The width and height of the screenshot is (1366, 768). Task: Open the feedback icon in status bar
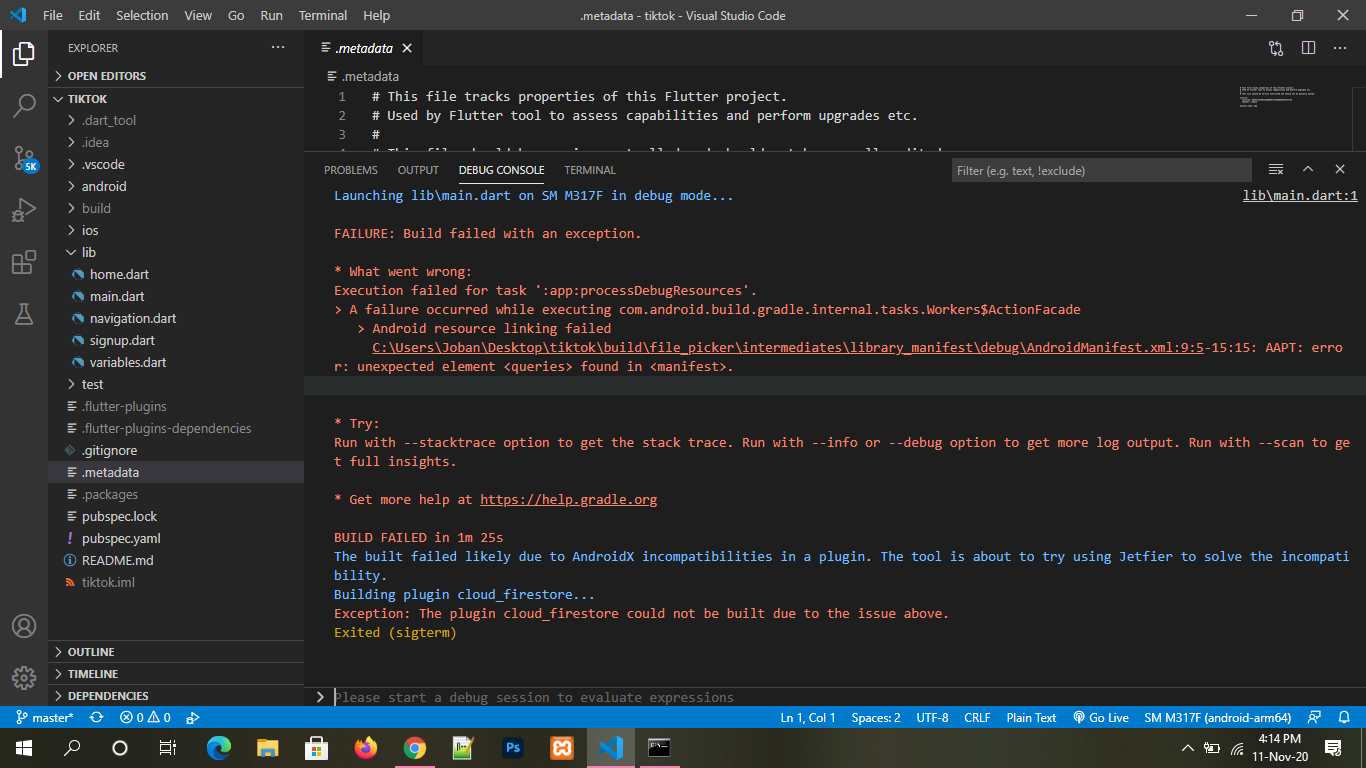(x=1315, y=717)
